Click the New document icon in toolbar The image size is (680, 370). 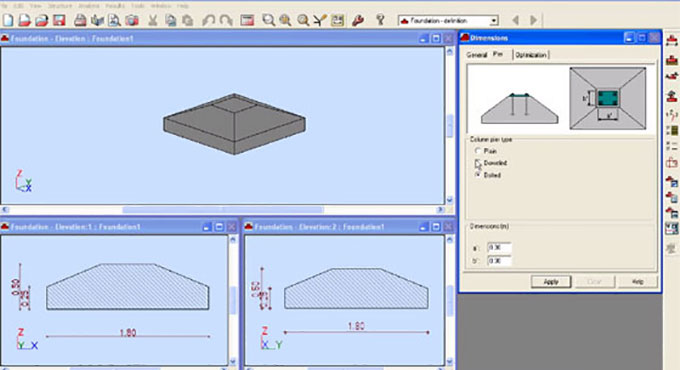pos(8,20)
